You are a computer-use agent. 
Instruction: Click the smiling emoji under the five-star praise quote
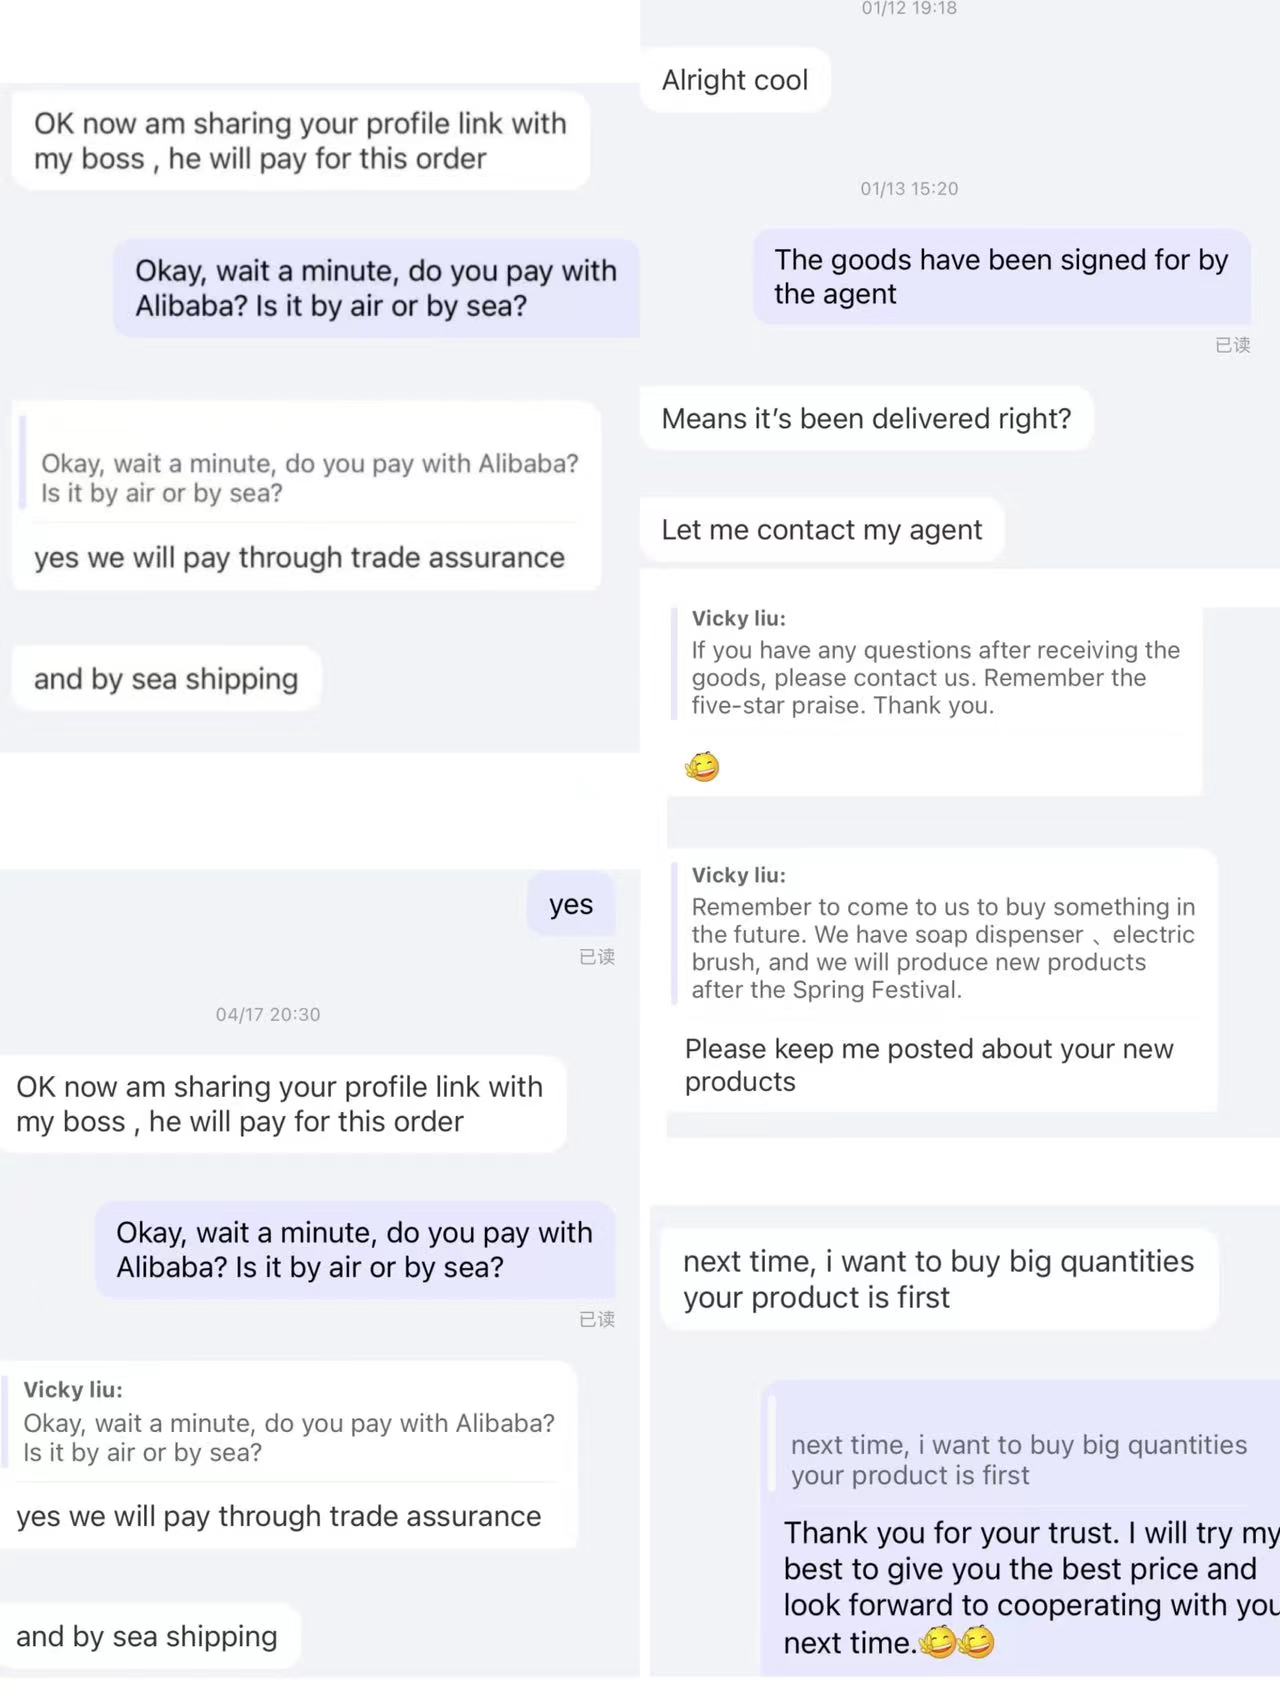point(702,767)
